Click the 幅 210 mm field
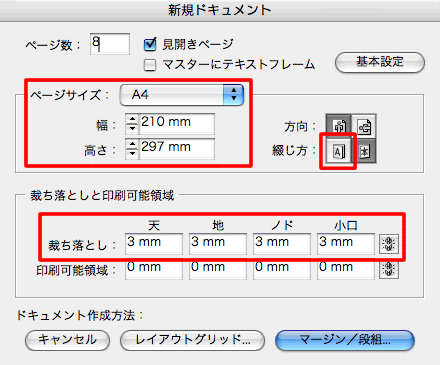The width and height of the screenshot is (440, 365). 177,124
